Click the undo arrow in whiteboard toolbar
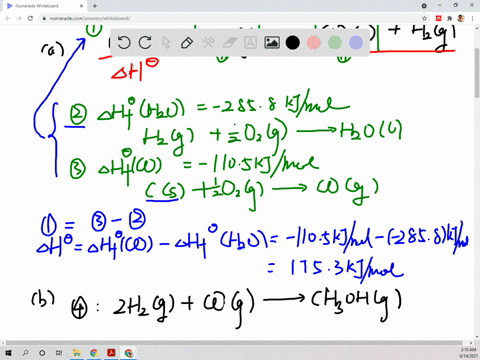The height and width of the screenshot is (360, 480). coord(124,43)
